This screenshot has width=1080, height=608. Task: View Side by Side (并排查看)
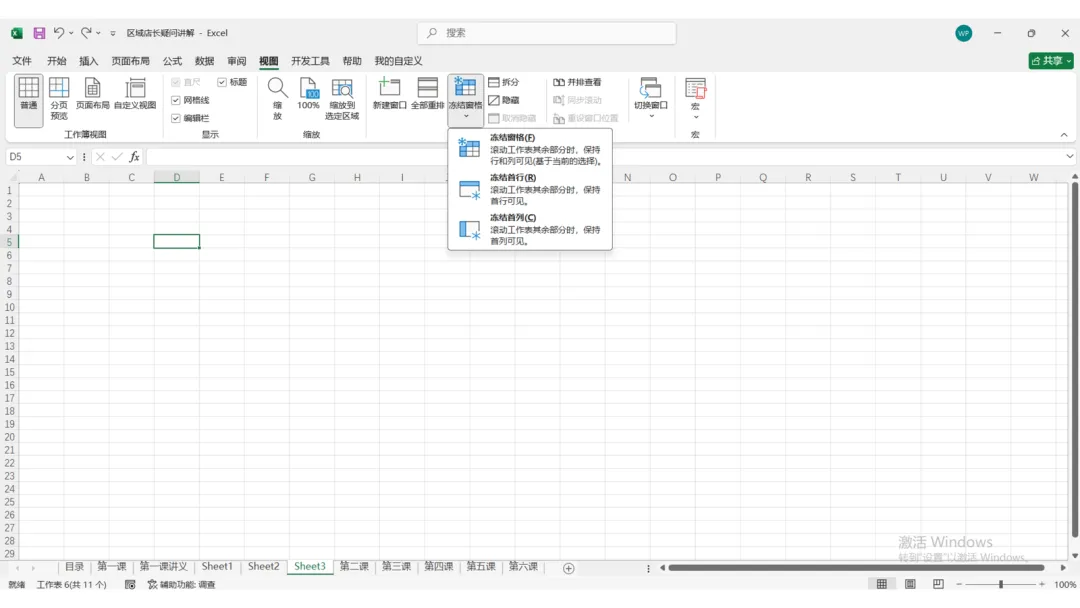click(577, 82)
